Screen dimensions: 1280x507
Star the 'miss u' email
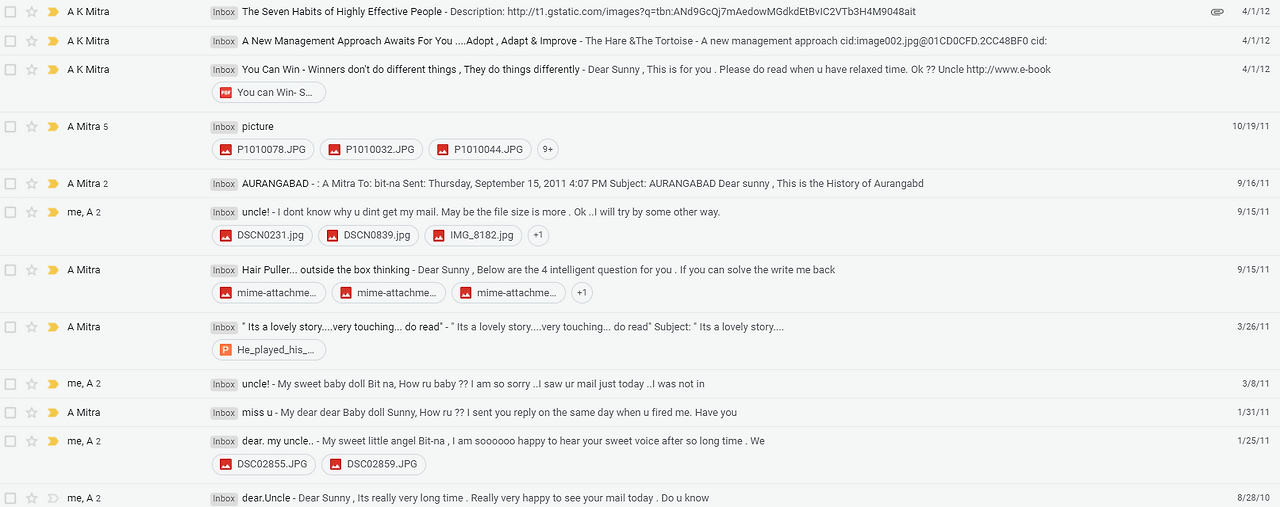[31, 413]
